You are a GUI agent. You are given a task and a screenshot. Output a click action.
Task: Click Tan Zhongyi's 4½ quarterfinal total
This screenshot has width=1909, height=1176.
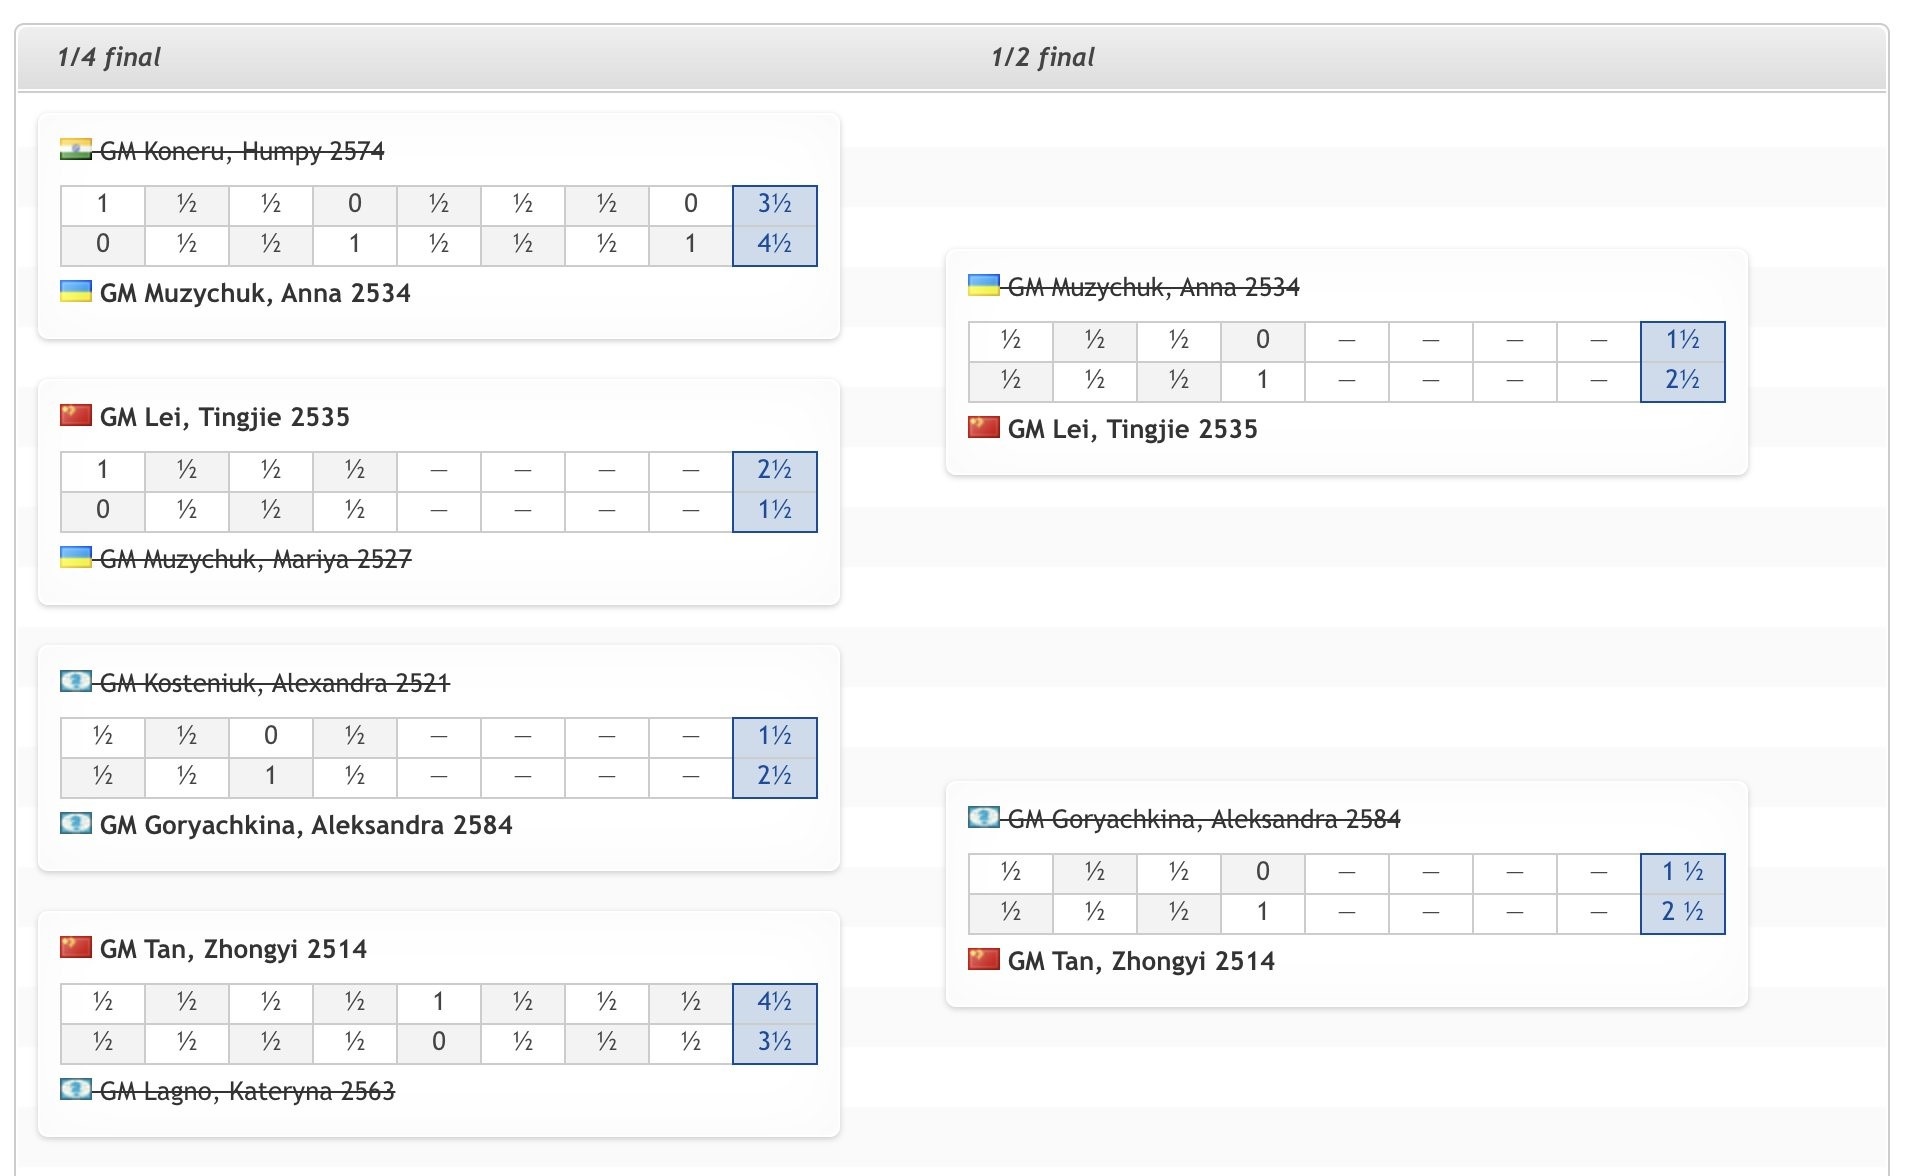tap(775, 1003)
